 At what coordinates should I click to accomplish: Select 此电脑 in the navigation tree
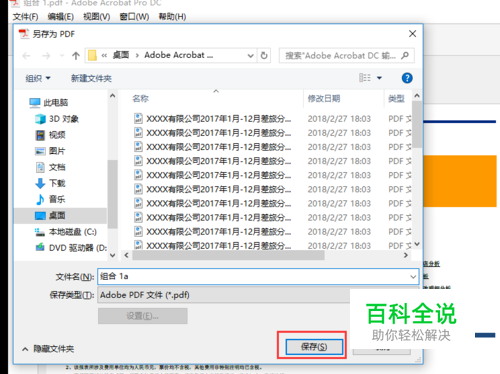click(x=48, y=102)
